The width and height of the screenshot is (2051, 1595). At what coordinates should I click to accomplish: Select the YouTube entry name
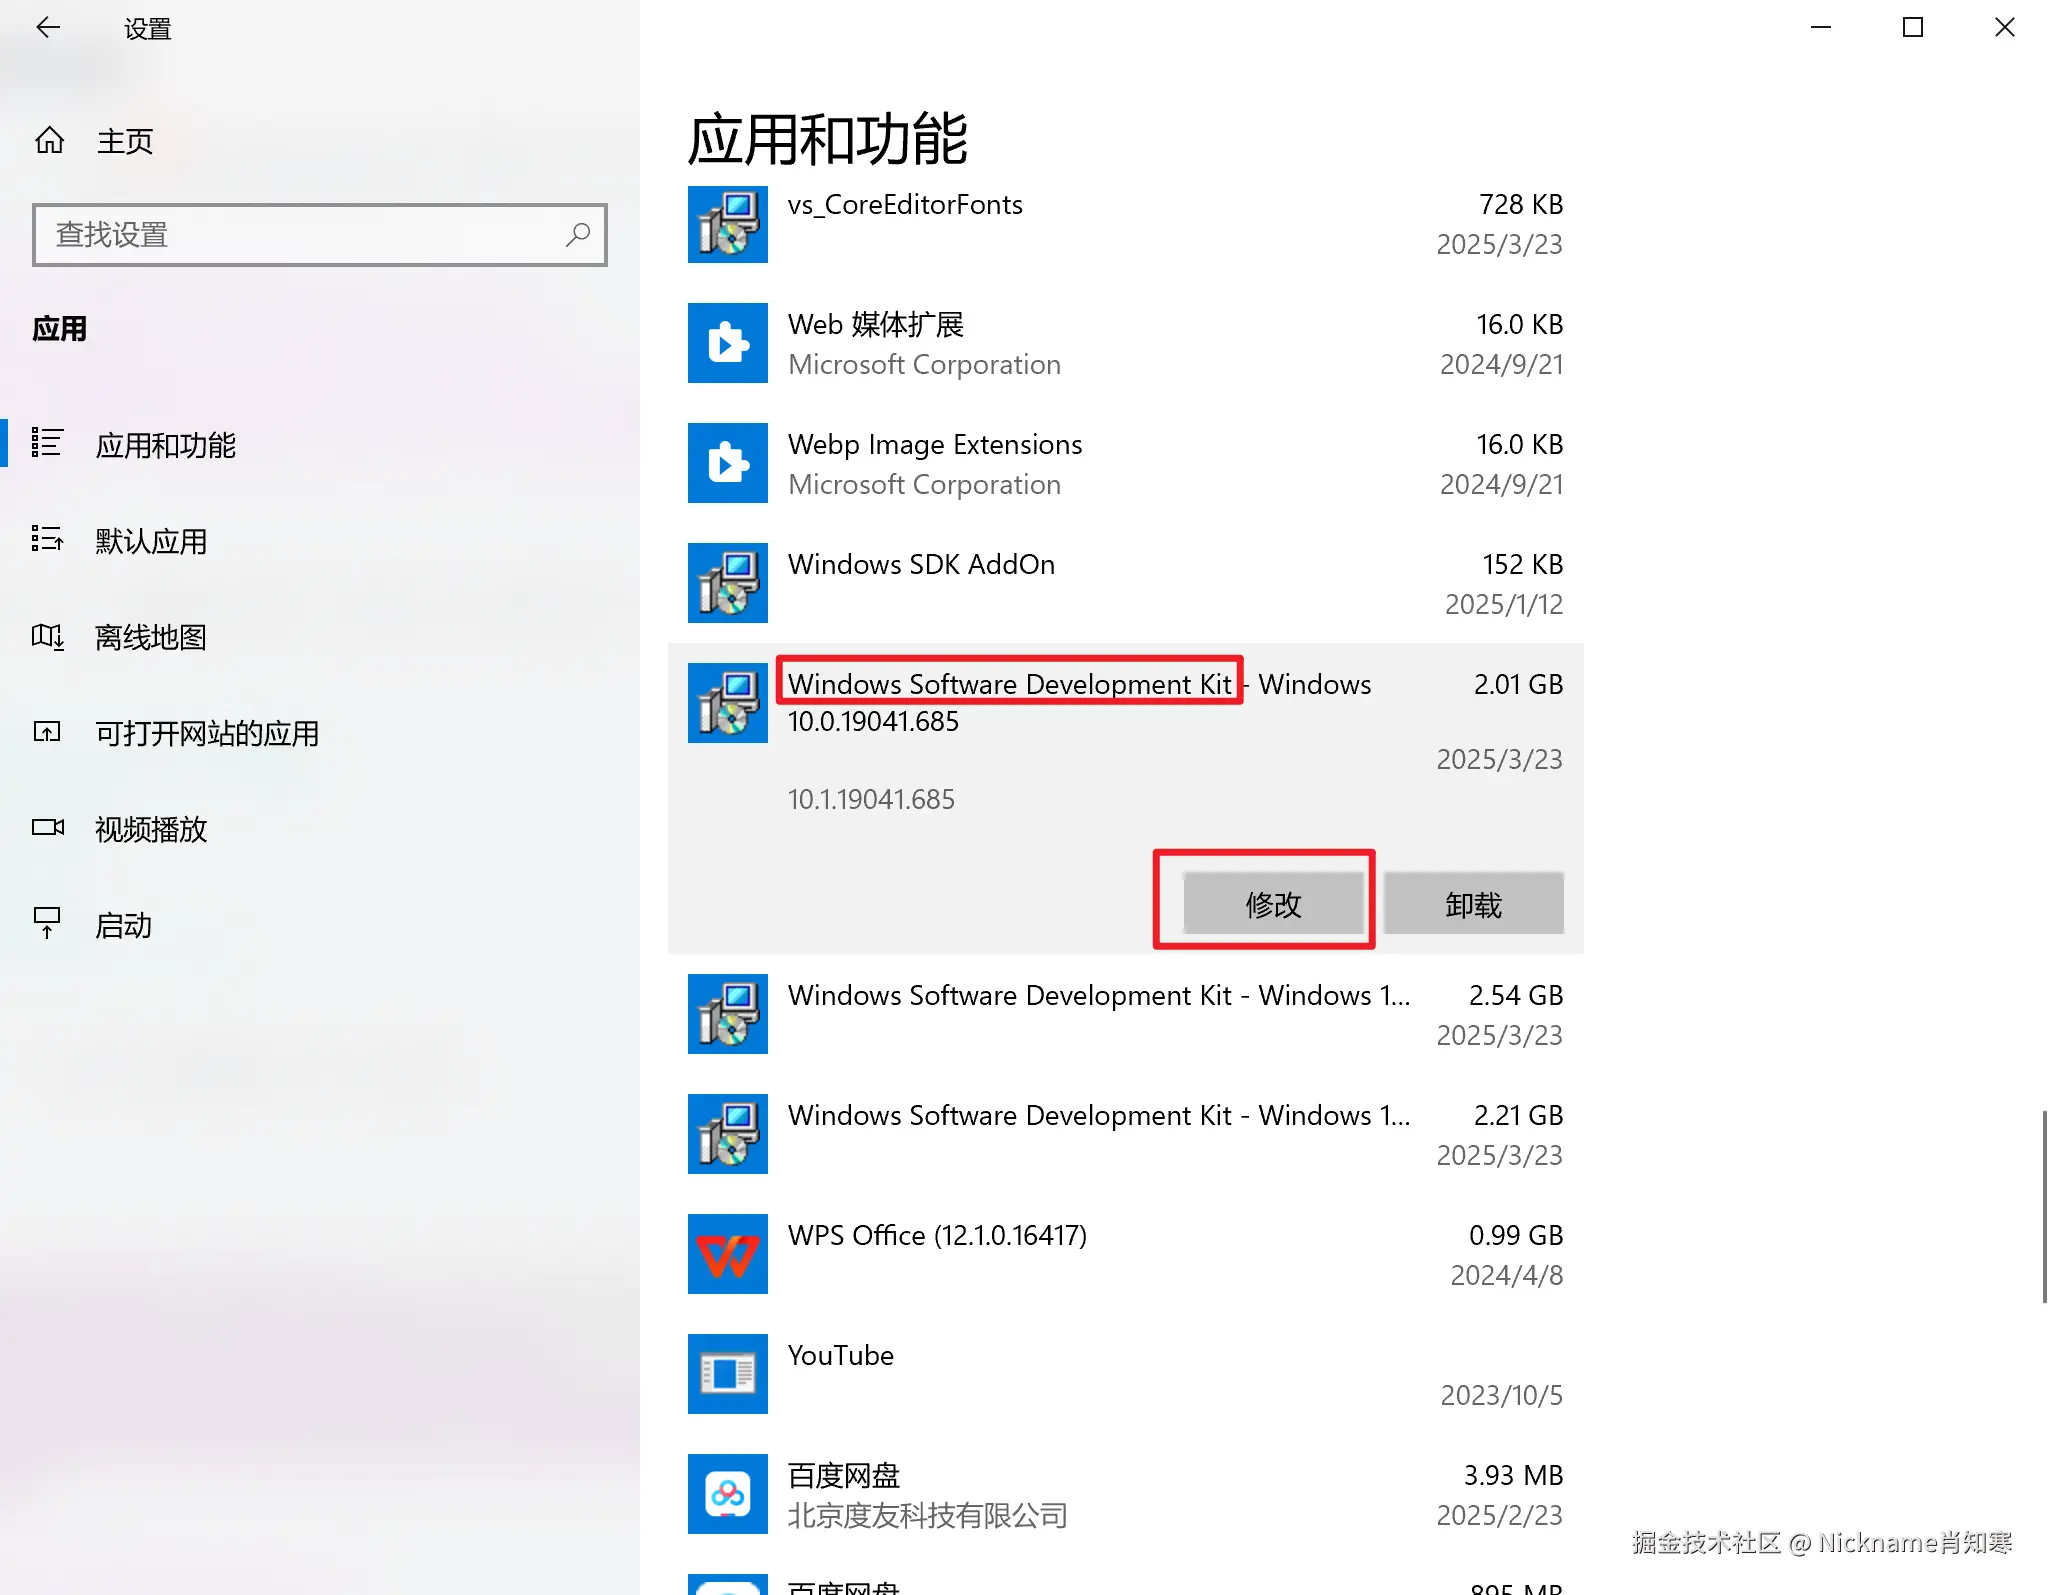point(841,1355)
